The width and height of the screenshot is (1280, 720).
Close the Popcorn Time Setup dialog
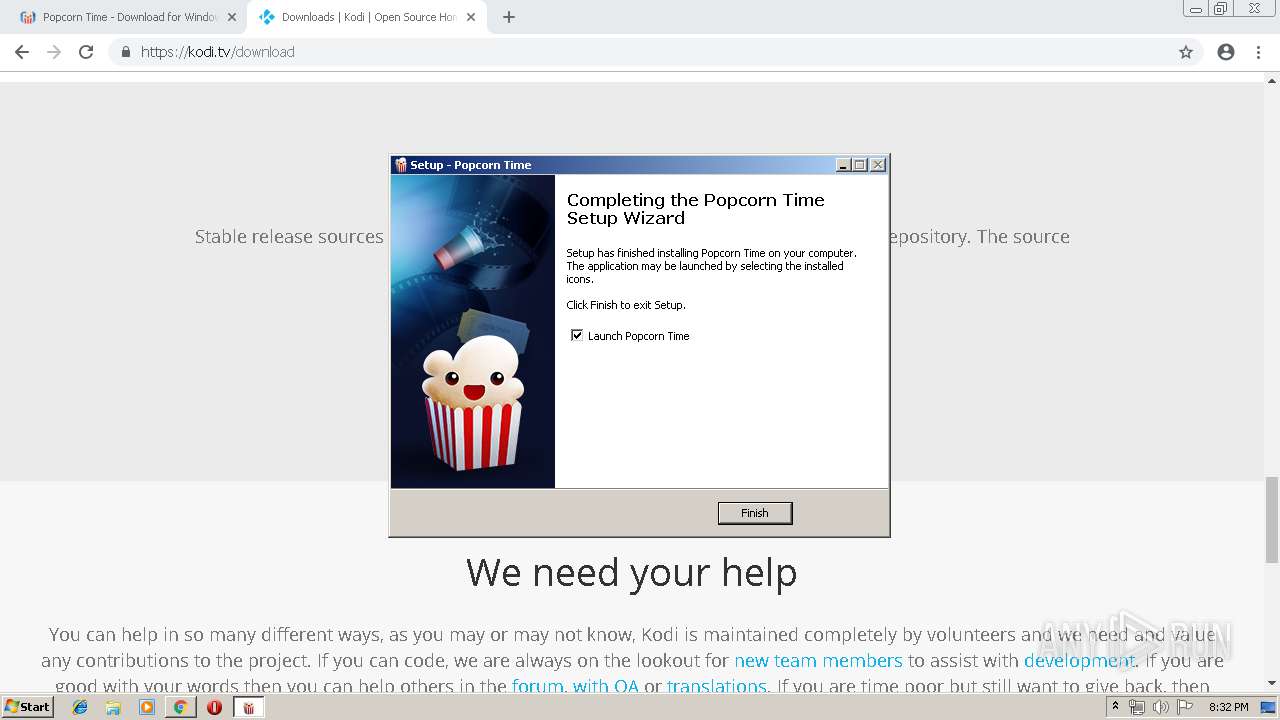pyautogui.click(x=878, y=165)
